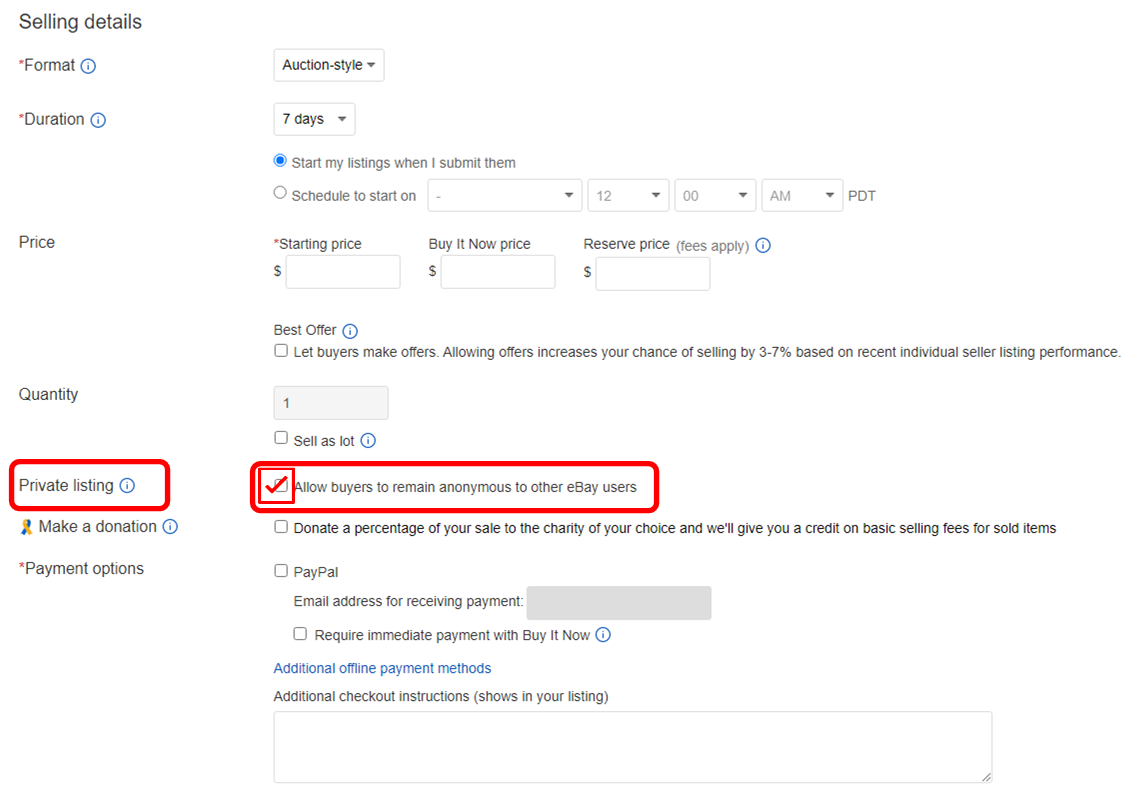The image size is (1126, 797).
Task: Show info for Sell as lot
Action: coord(368,441)
